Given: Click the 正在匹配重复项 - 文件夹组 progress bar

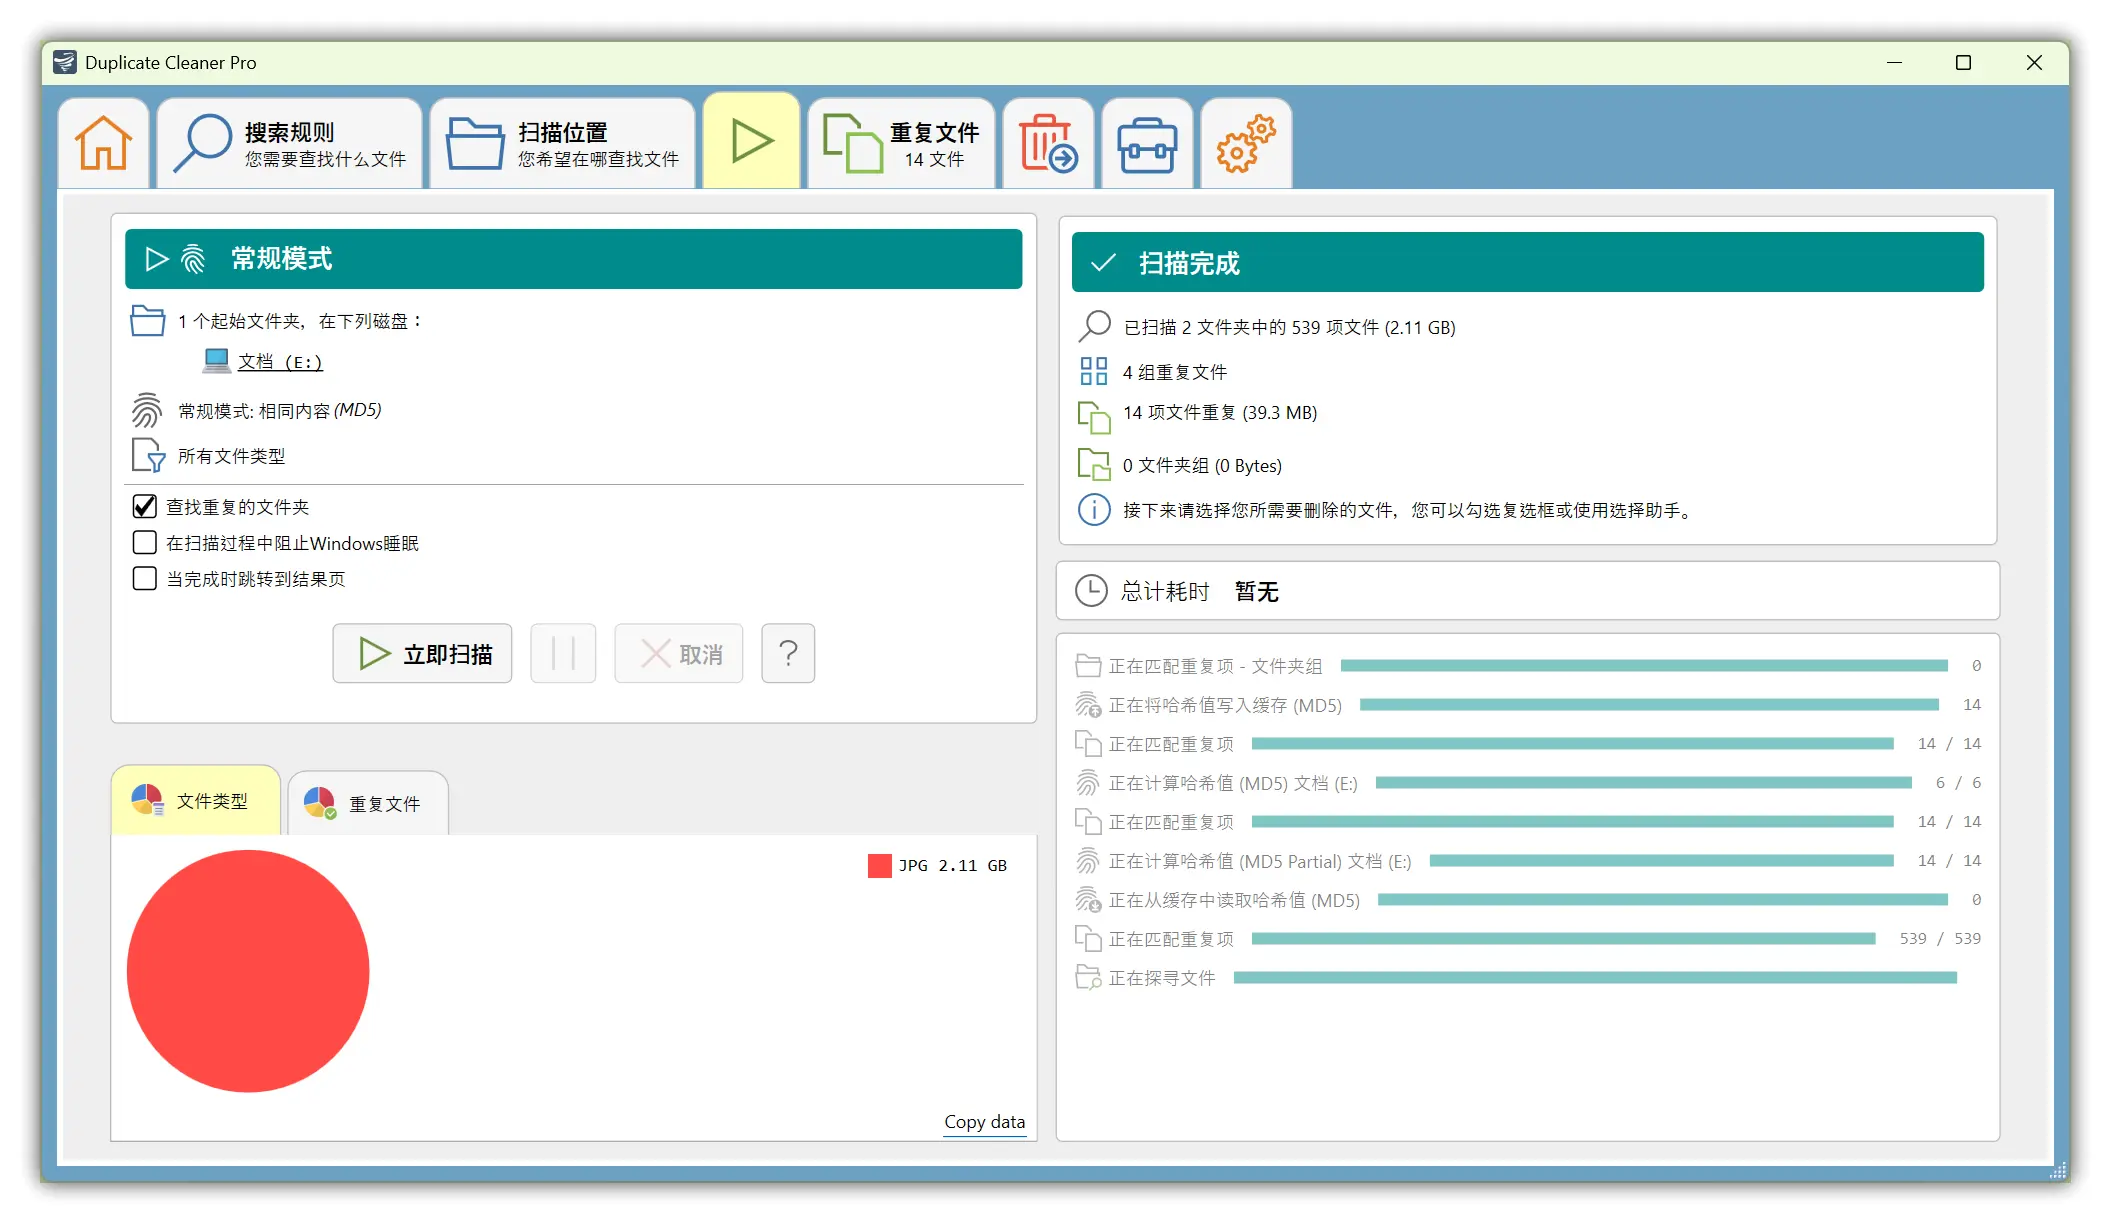Looking at the screenshot, I should (1644, 666).
